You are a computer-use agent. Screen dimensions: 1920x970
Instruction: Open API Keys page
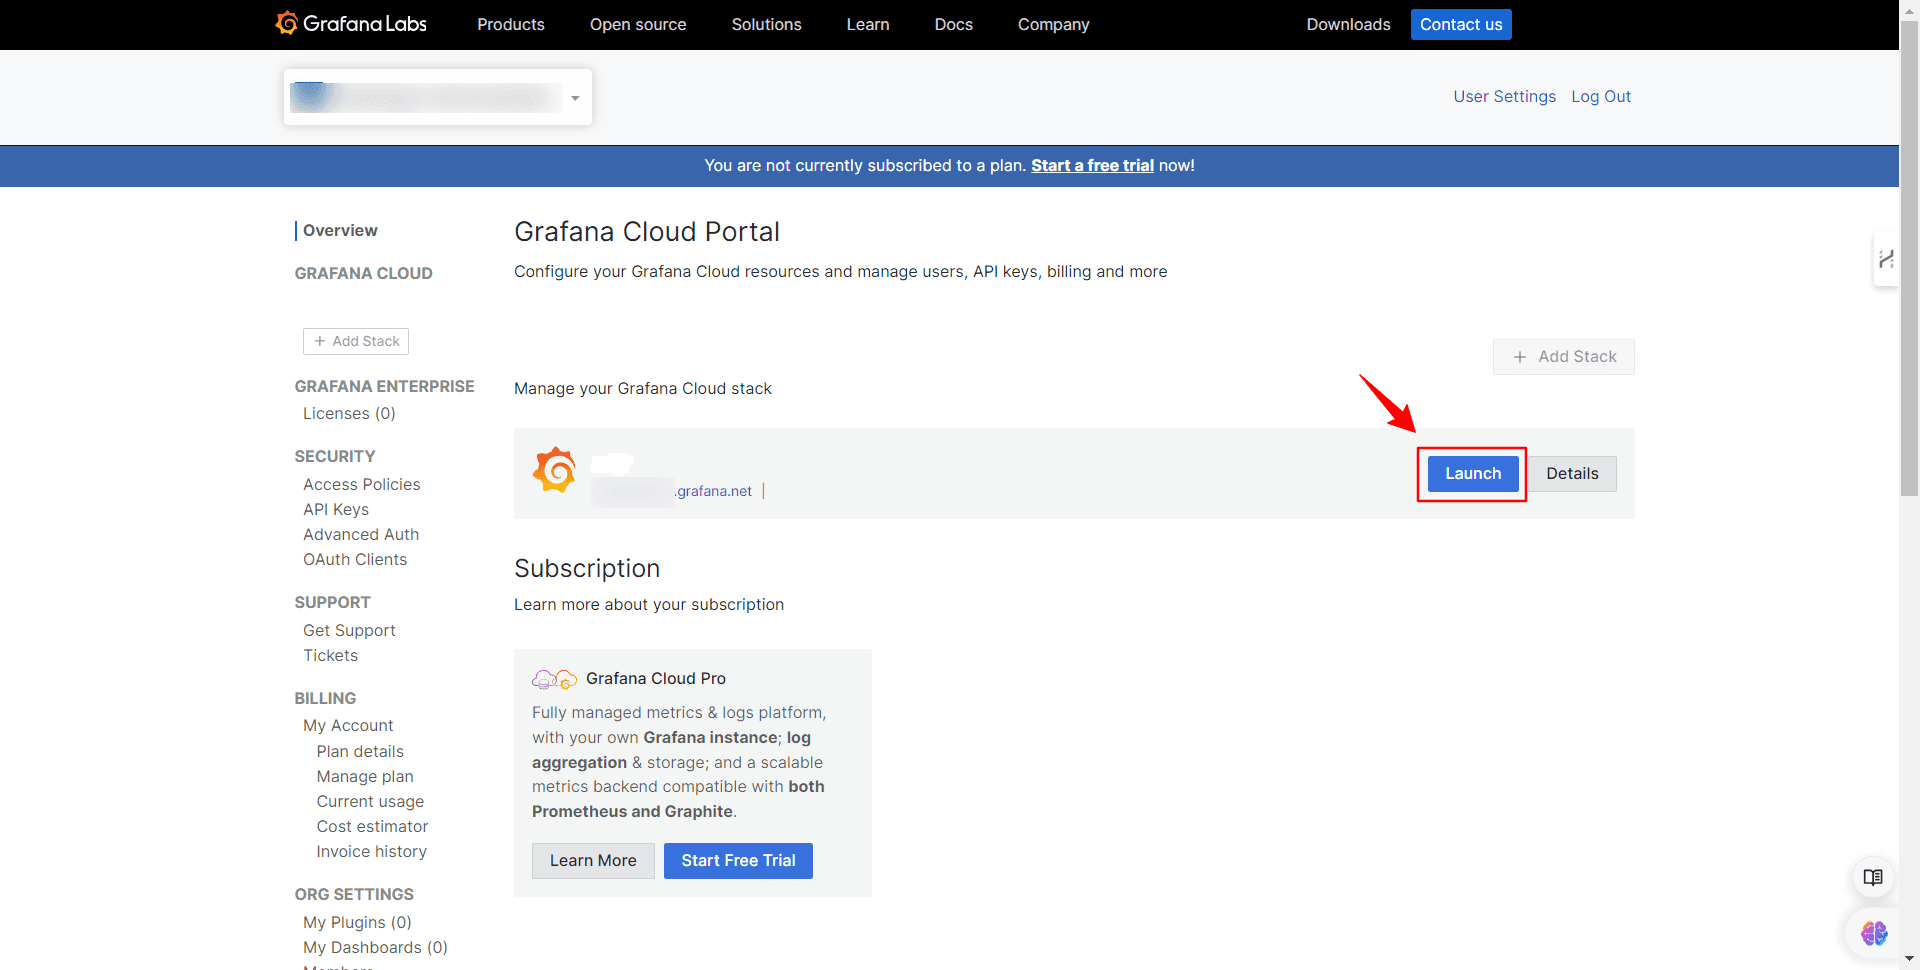pos(336,509)
